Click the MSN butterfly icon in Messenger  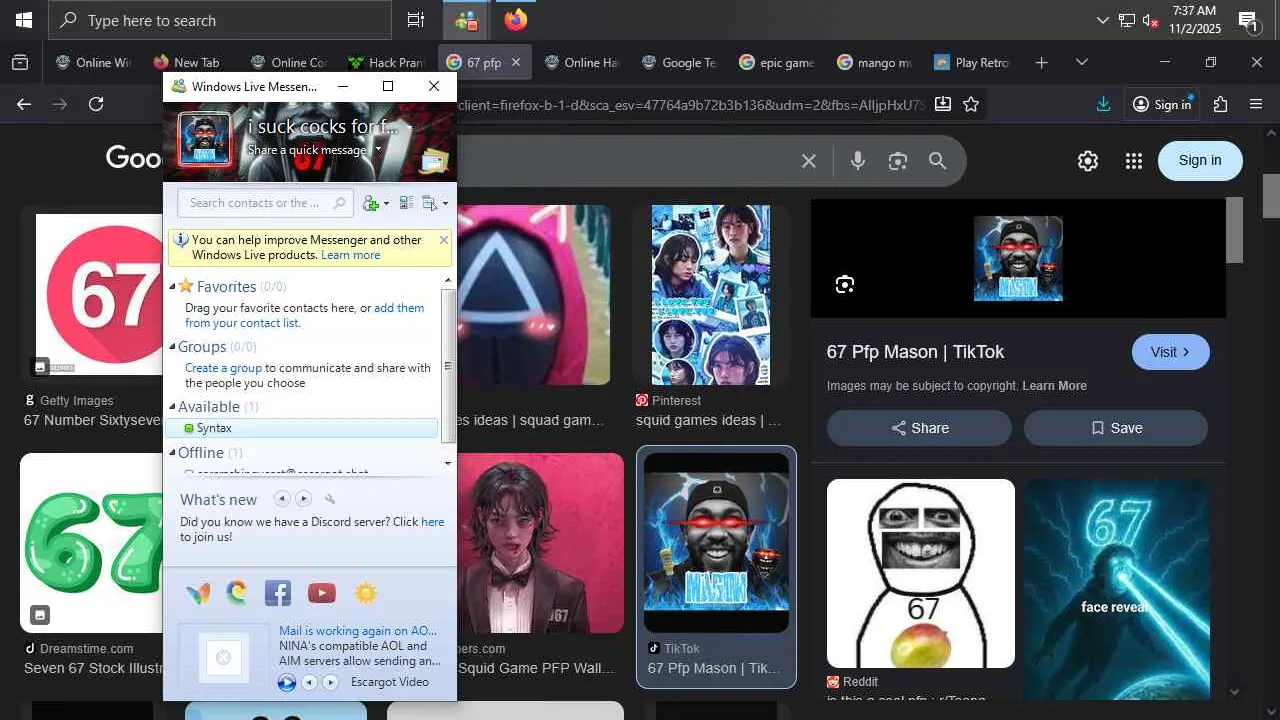(198, 593)
